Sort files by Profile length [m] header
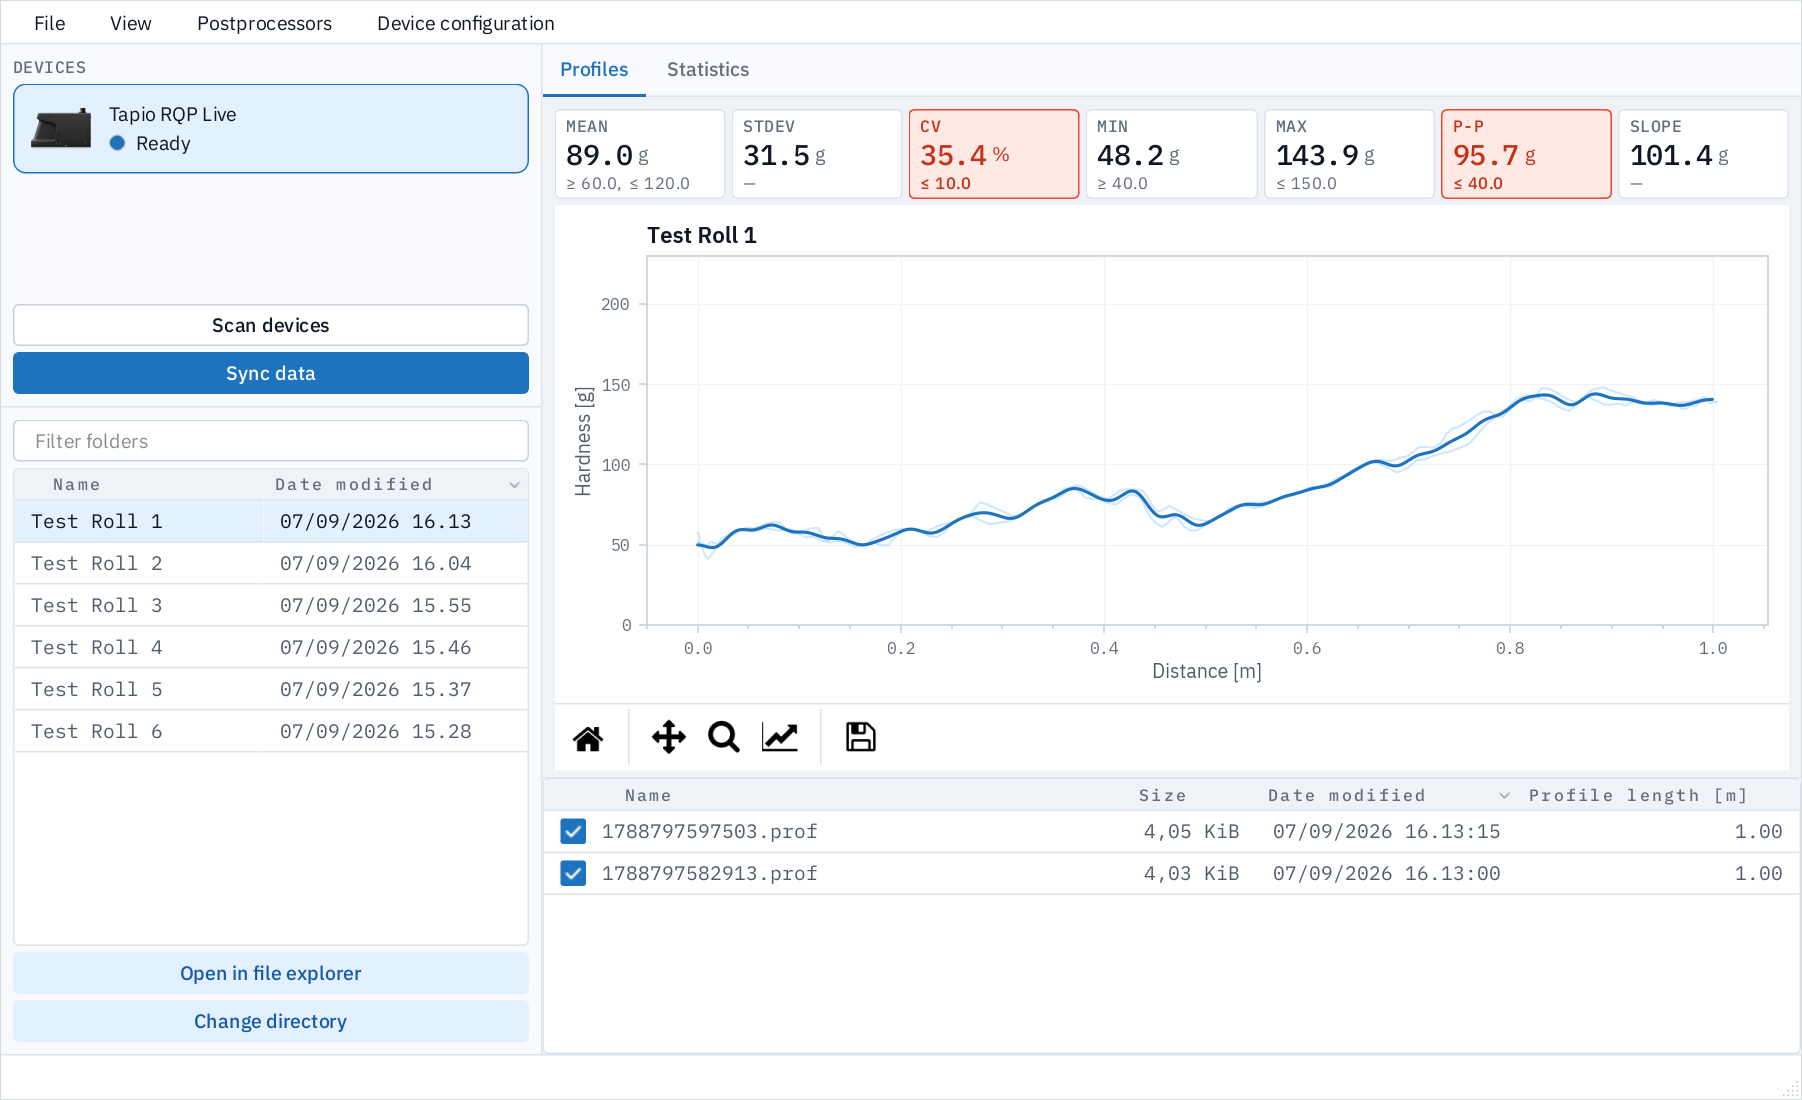The width and height of the screenshot is (1802, 1100). (1638, 796)
